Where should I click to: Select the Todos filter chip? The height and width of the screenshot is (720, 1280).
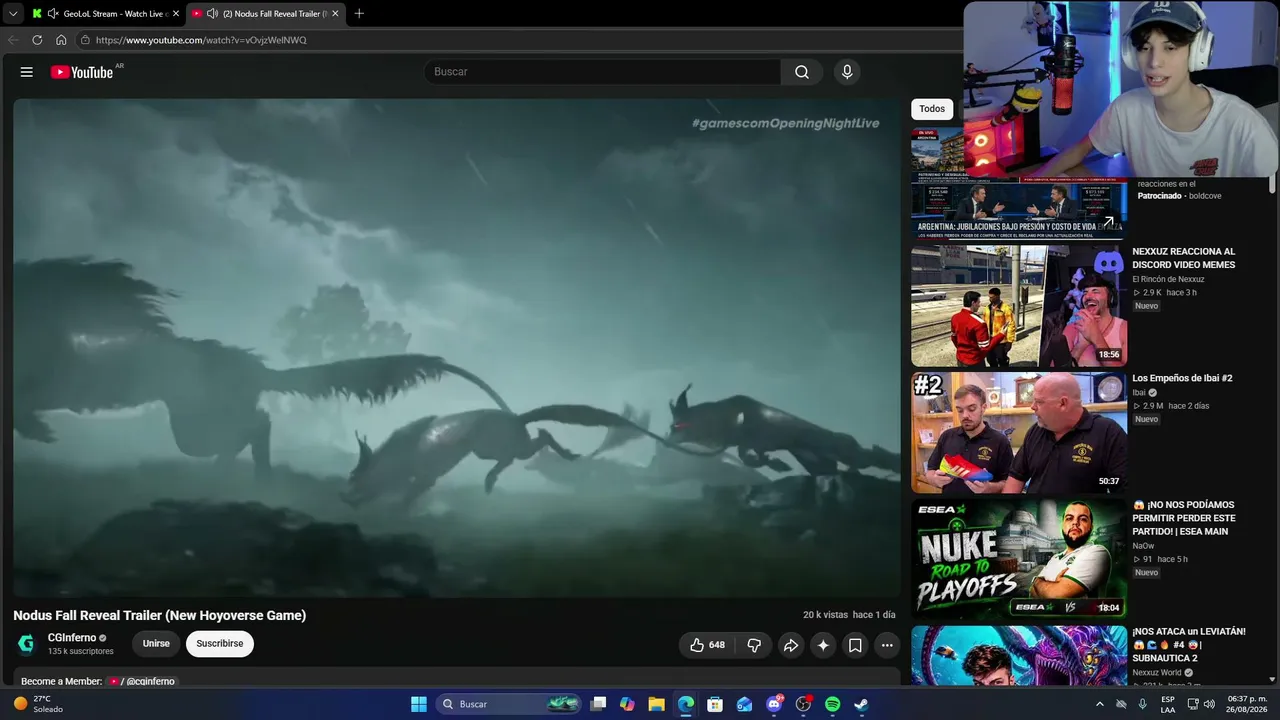(932, 109)
